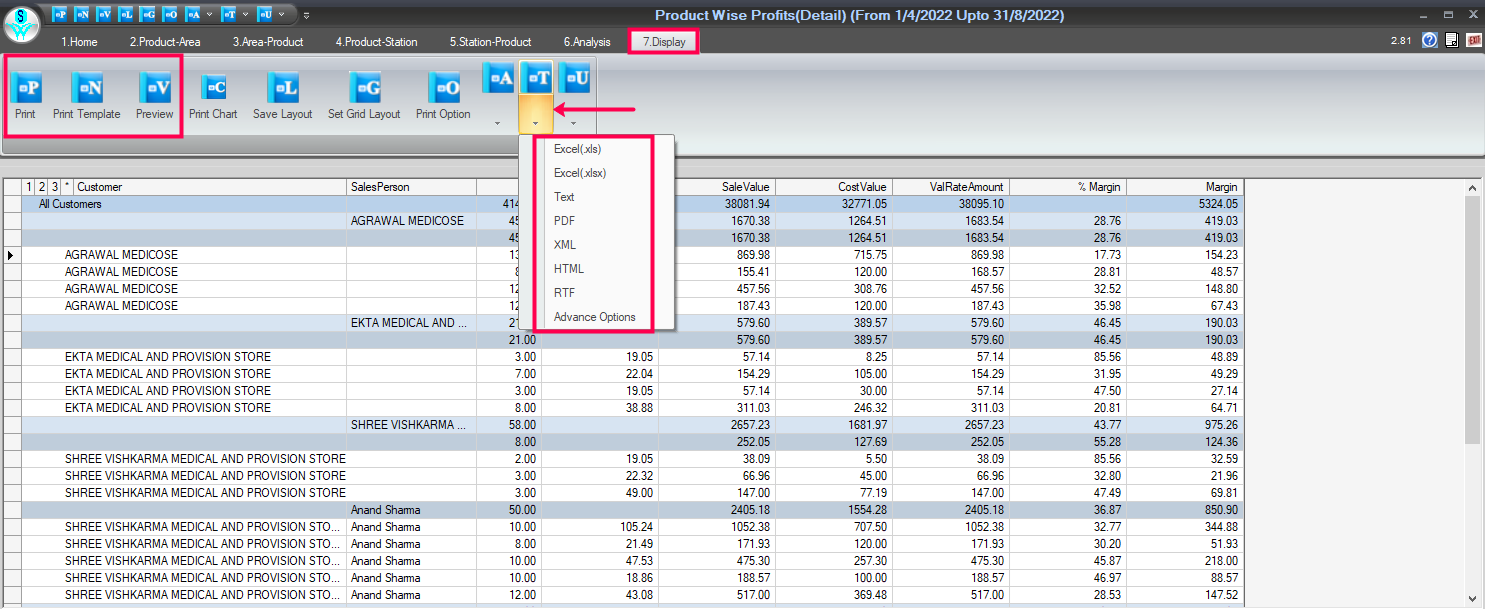Open the arrow beside quick access A icon
Image resolution: width=1485 pixels, height=609 pixels.
point(208,15)
